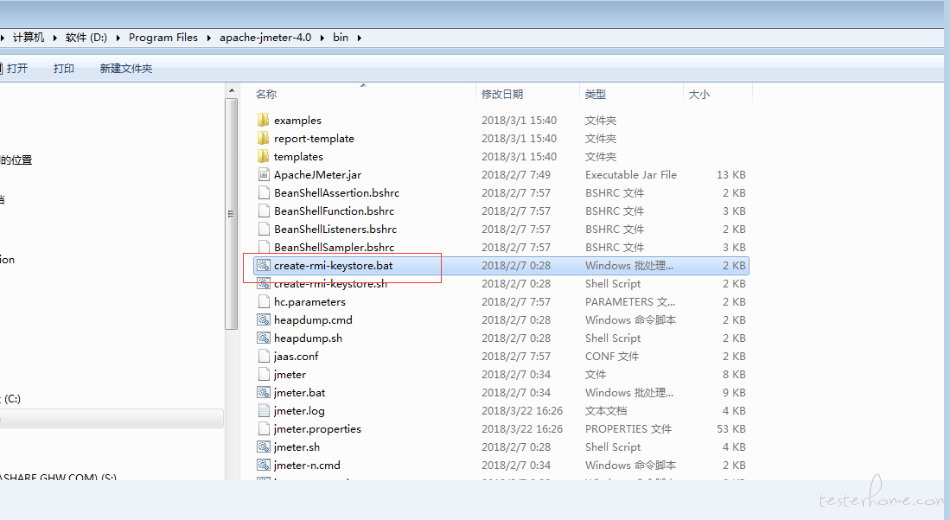Select the jmeter.bat file icon
The image size is (950, 520).
(x=264, y=393)
